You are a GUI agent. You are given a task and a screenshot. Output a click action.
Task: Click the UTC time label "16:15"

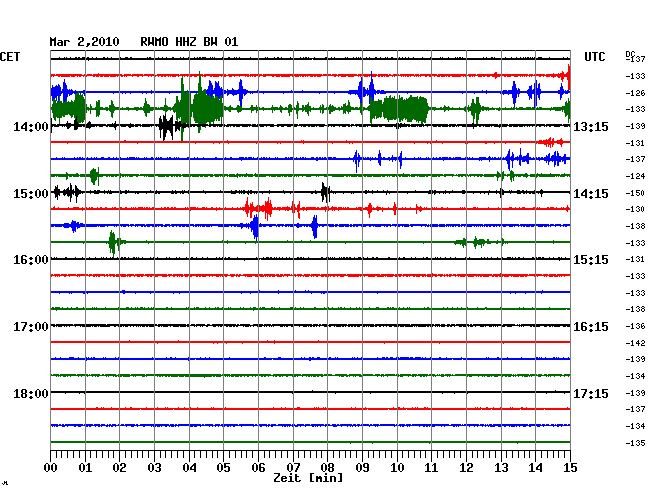point(591,327)
